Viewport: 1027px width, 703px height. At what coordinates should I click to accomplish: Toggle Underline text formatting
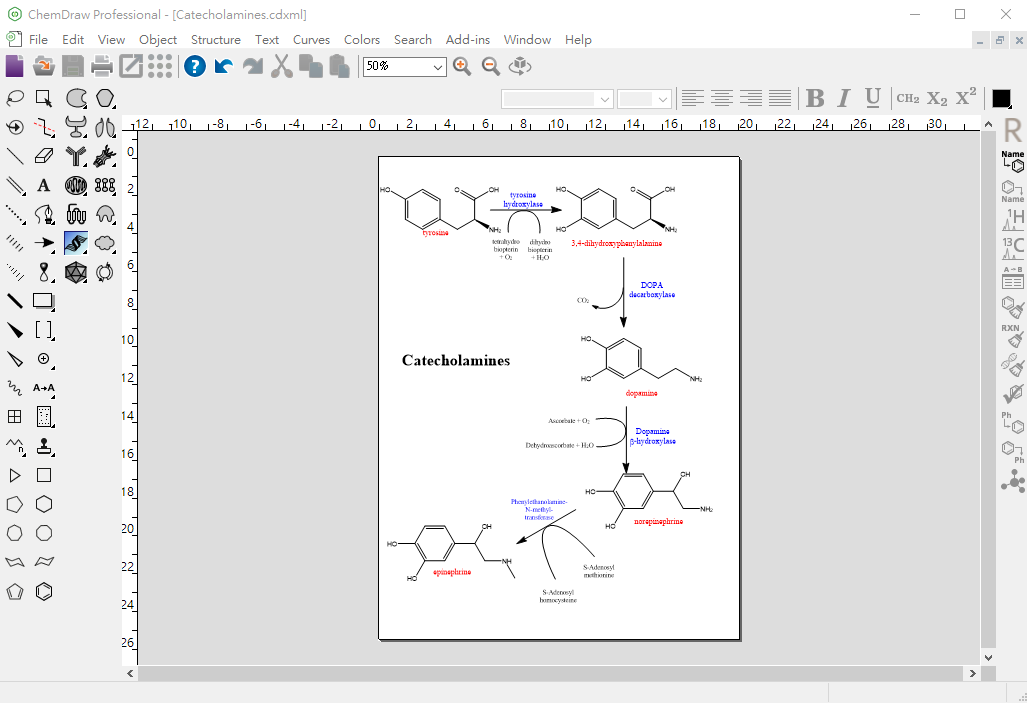(872, 98)
